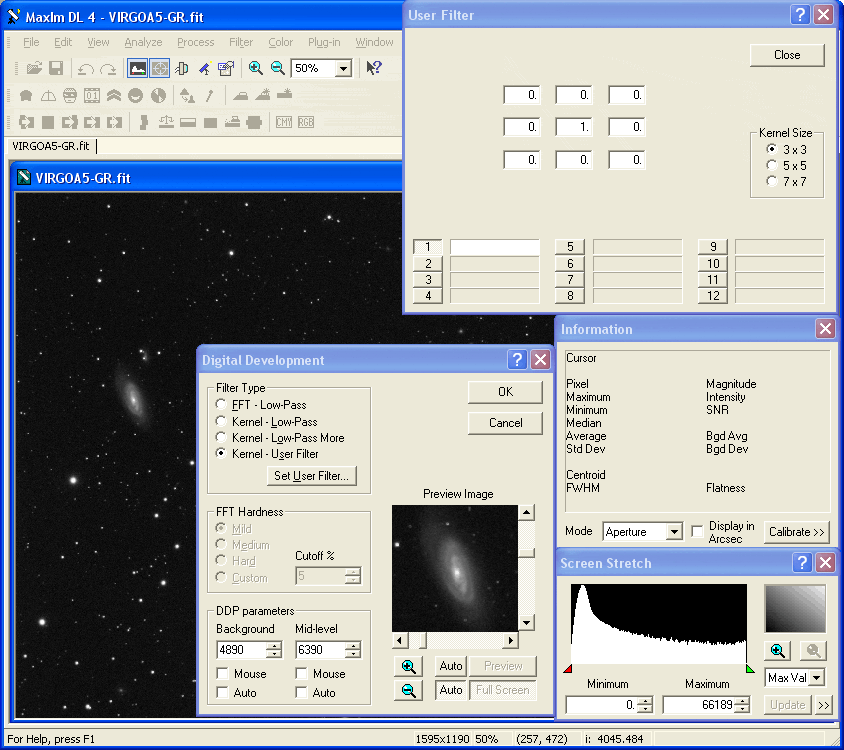The image size is (844, 750).
Task: Open the 50% zoom level dropdown
Action: pyautogui.click(x=343, y=68)
